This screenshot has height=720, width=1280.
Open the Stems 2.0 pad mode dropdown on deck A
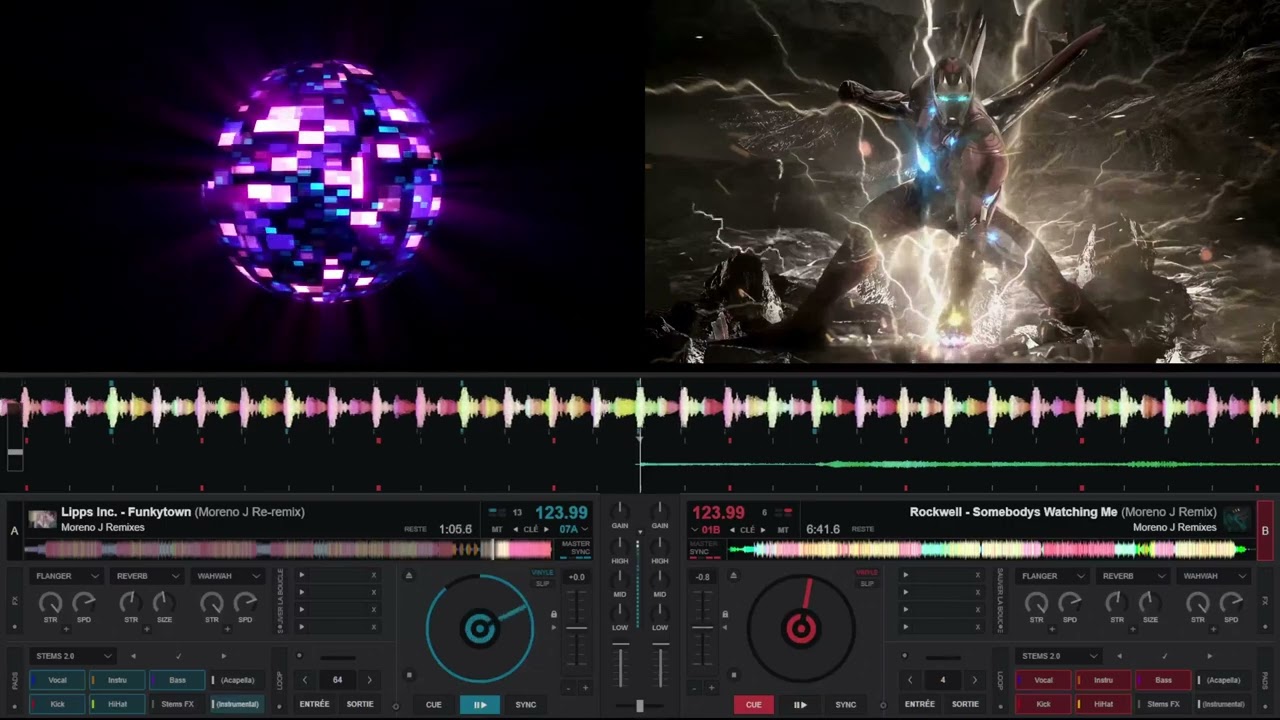[x=71, y=656]
